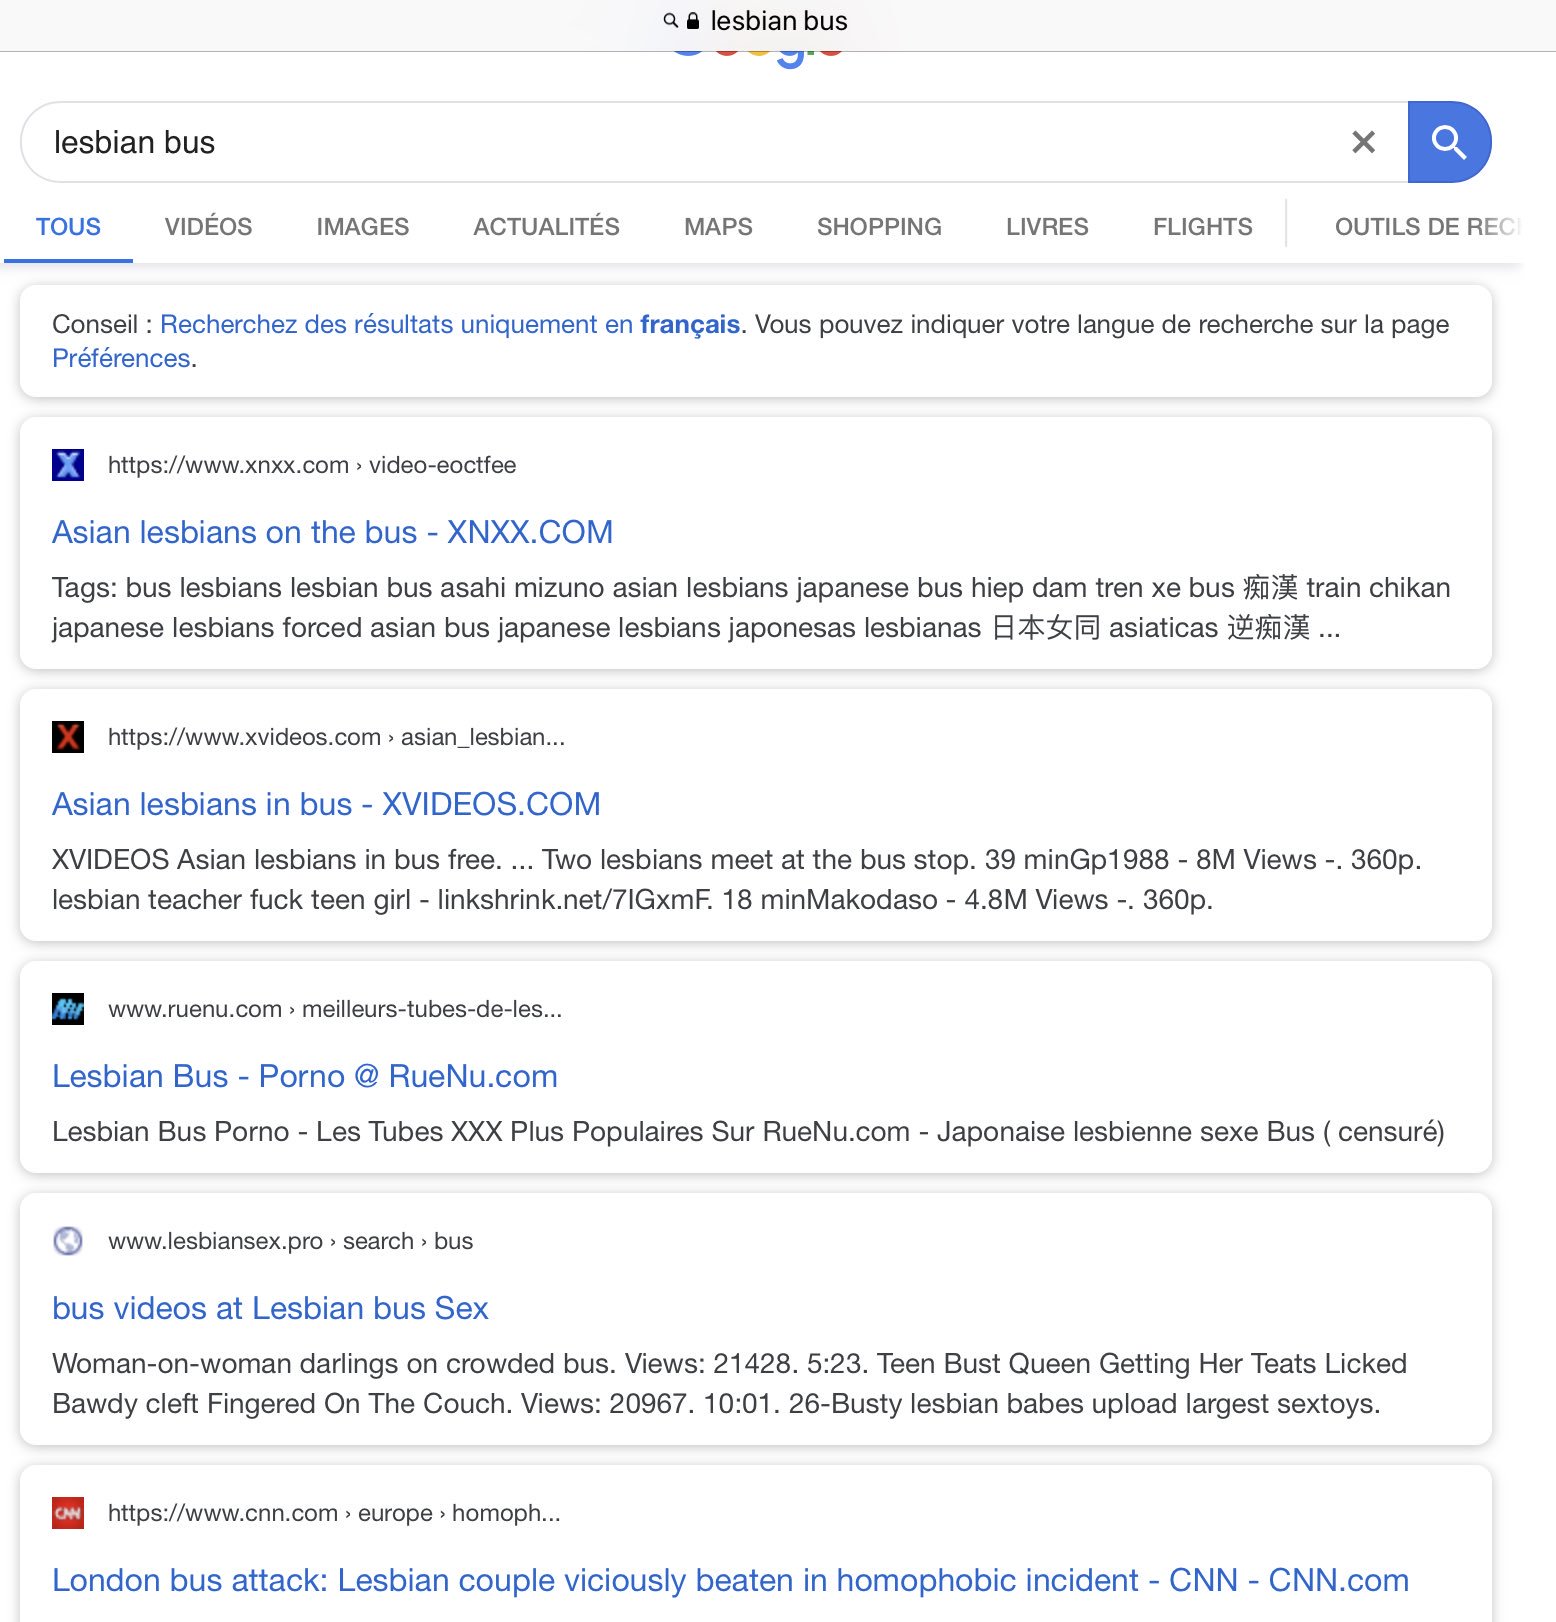Open the Préférences link
1556x1622 pixels.
click(x=121, y=358)
